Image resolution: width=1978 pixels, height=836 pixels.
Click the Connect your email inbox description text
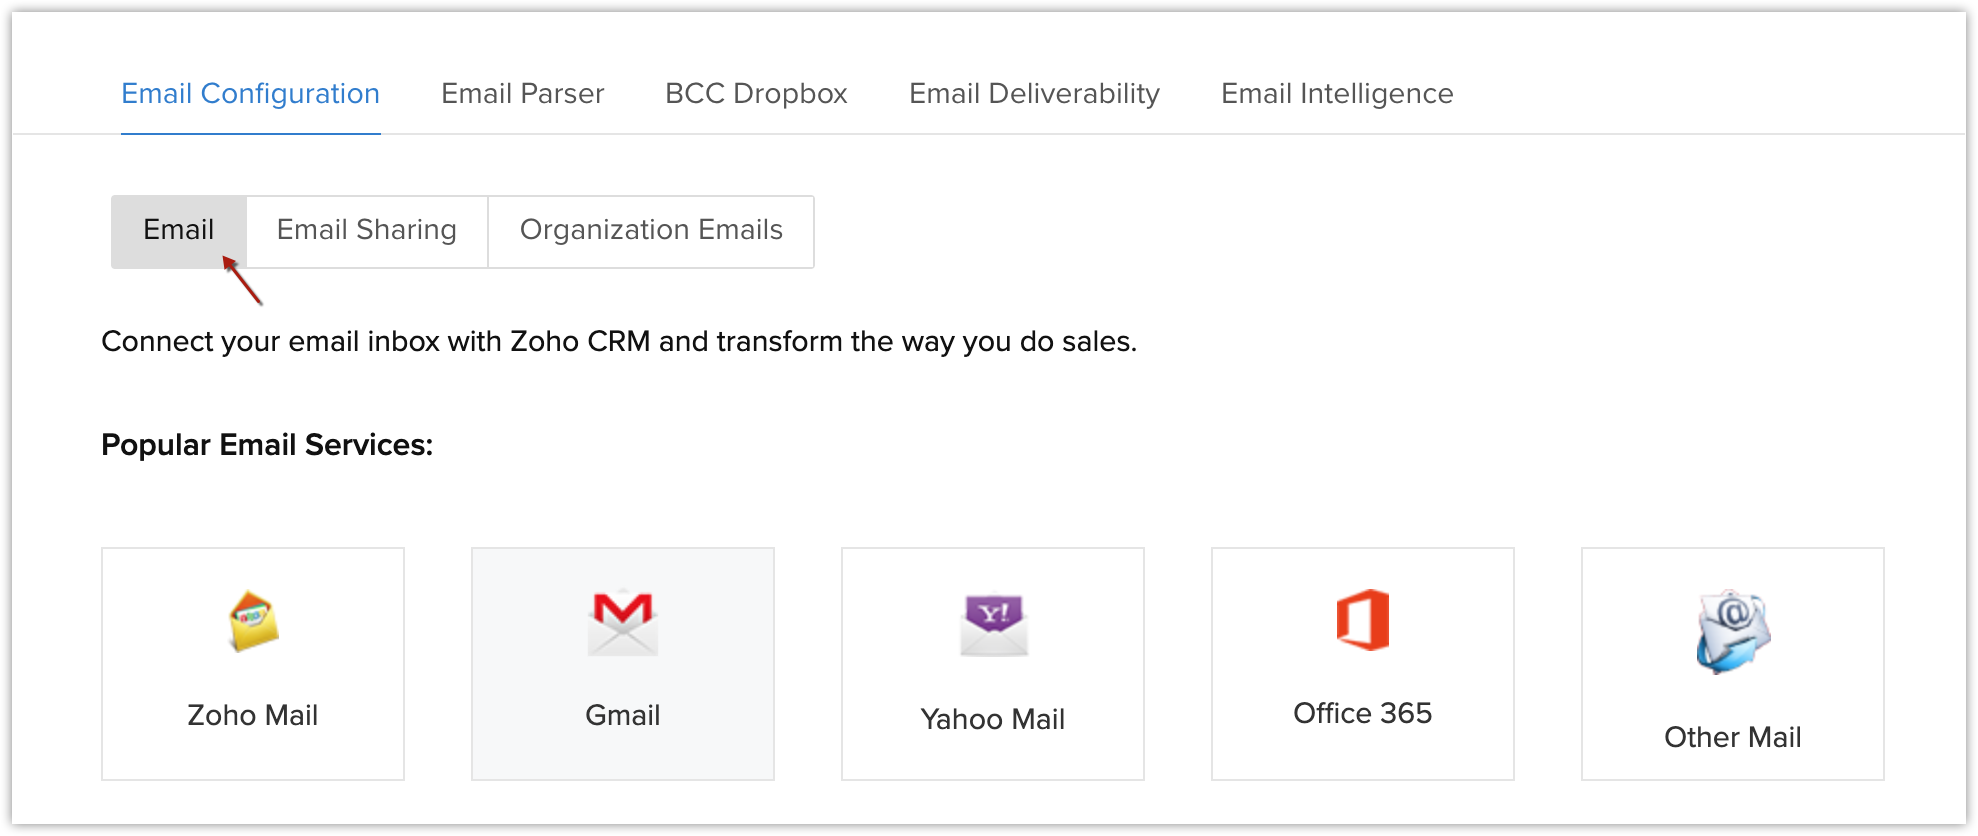coord(619,341)
